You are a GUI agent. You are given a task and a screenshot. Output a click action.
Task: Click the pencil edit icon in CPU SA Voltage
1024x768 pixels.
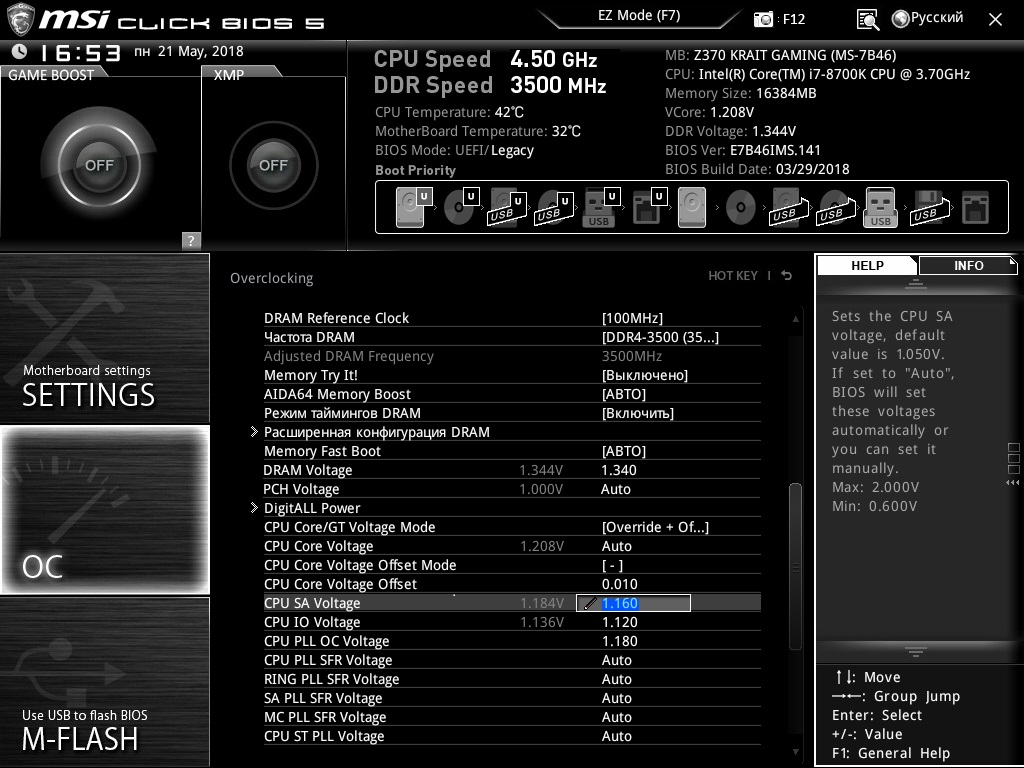click(x=590, y=603)
